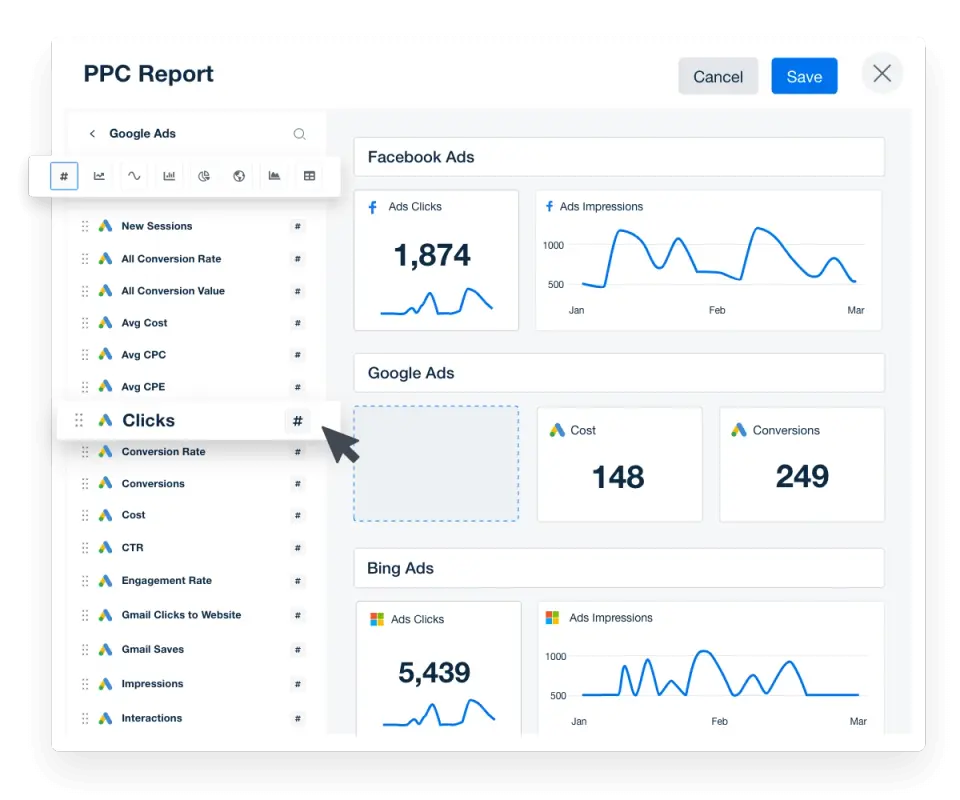The height and width of the screenshot is (800, 960).
Task: Select the Engagement Rate metric
Action: [x=167, y=580]
